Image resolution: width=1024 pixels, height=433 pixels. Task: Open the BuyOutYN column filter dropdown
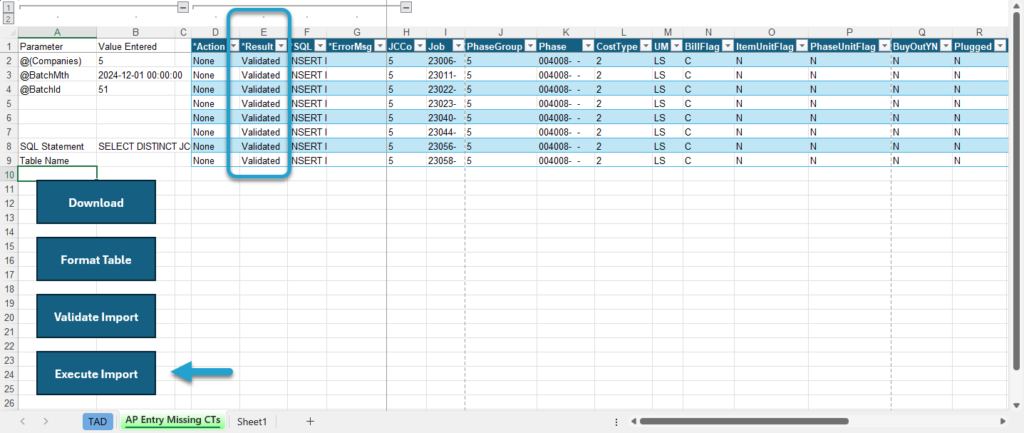pyautogui.click(x=945, y=46)
